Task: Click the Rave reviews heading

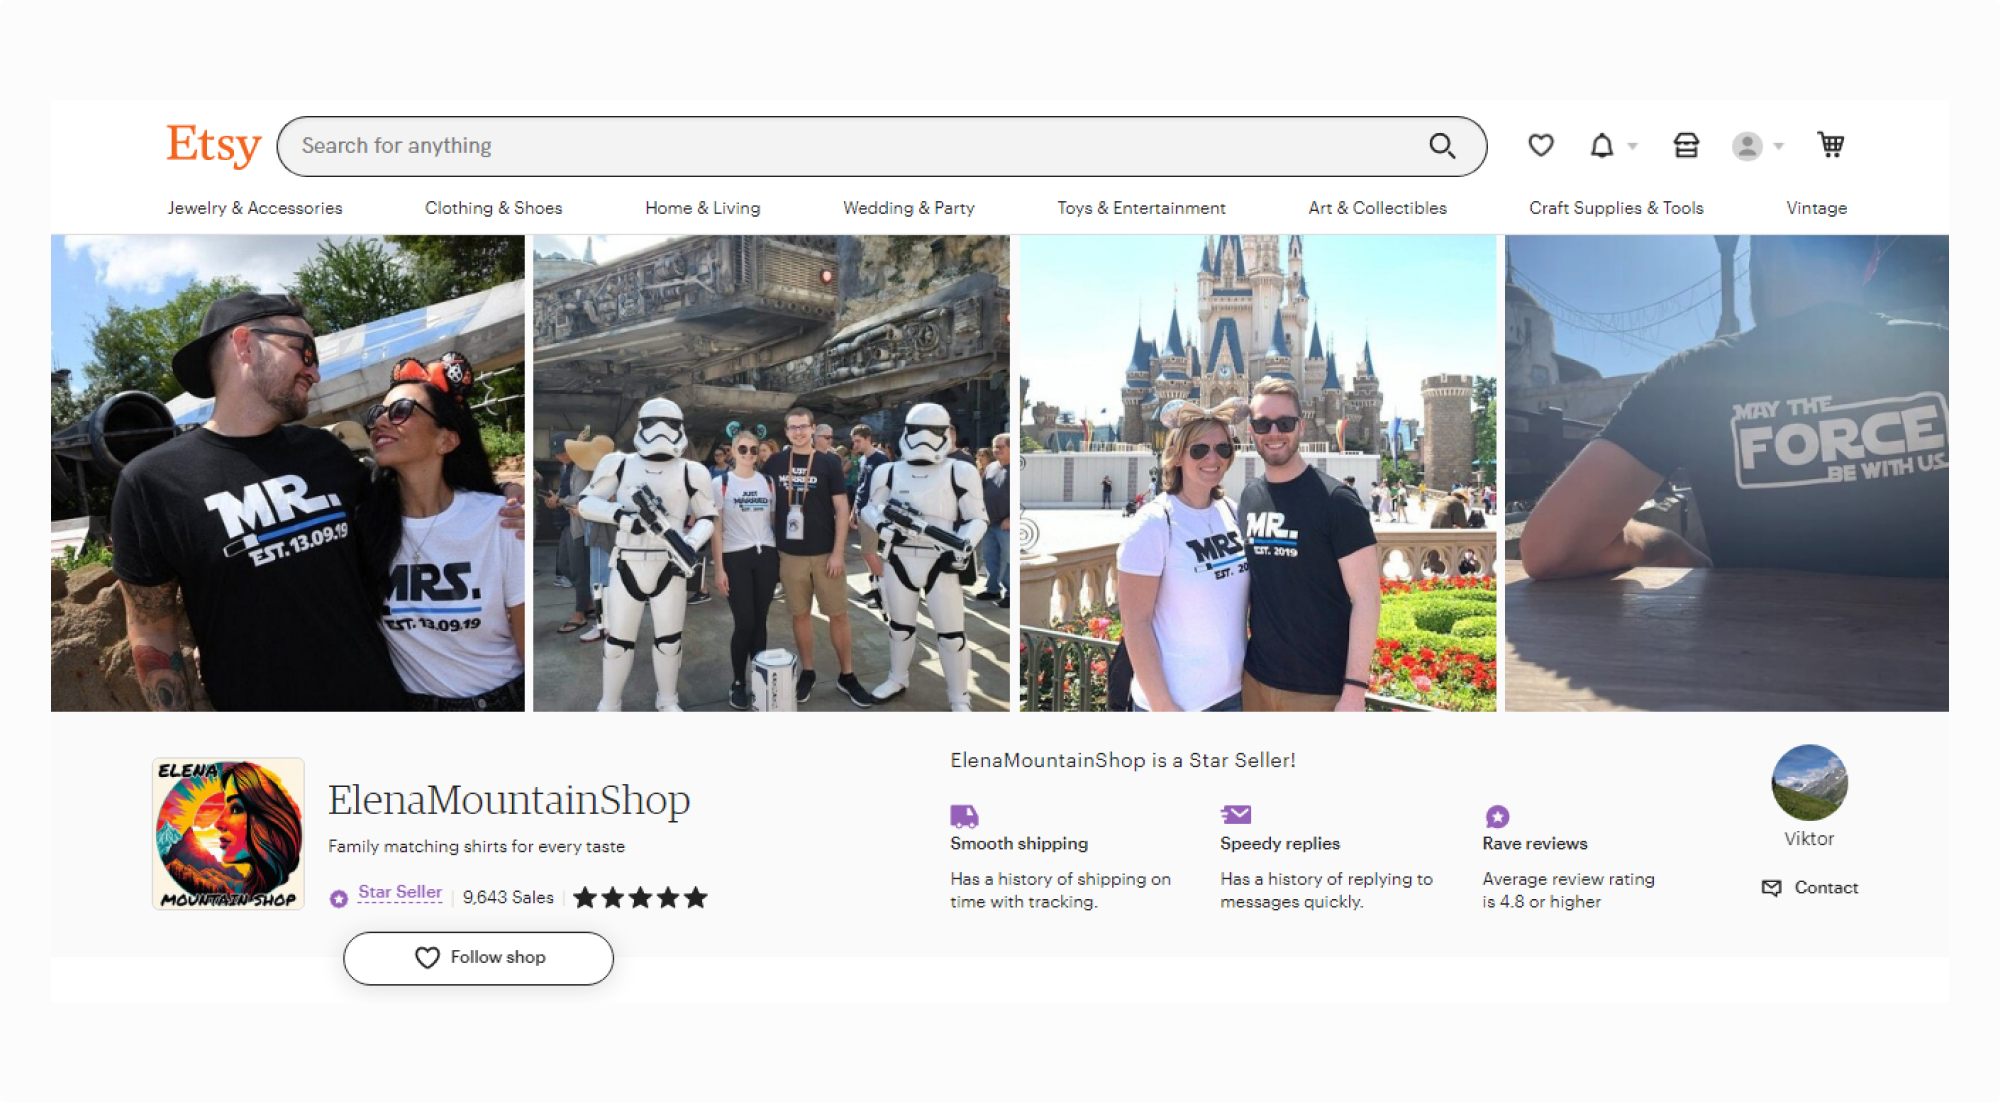Action: point(1535,844)
